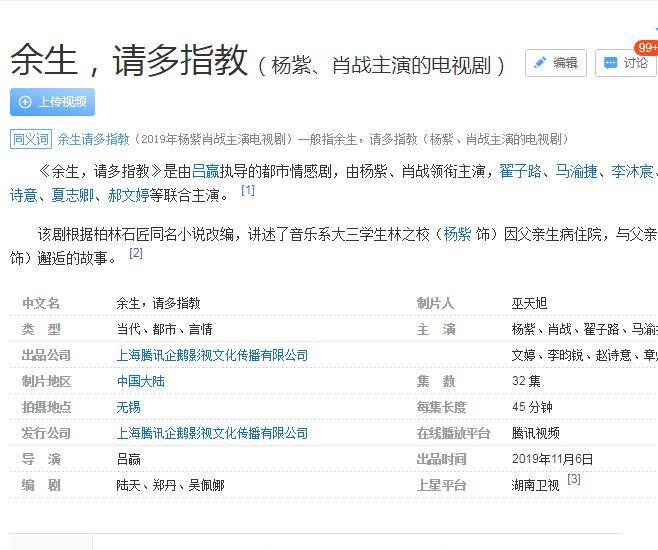This screenshot has height=550, width=658.
Task: Click the 99+ notification badge
Action: pyautogui.click(x=646, y=48)
